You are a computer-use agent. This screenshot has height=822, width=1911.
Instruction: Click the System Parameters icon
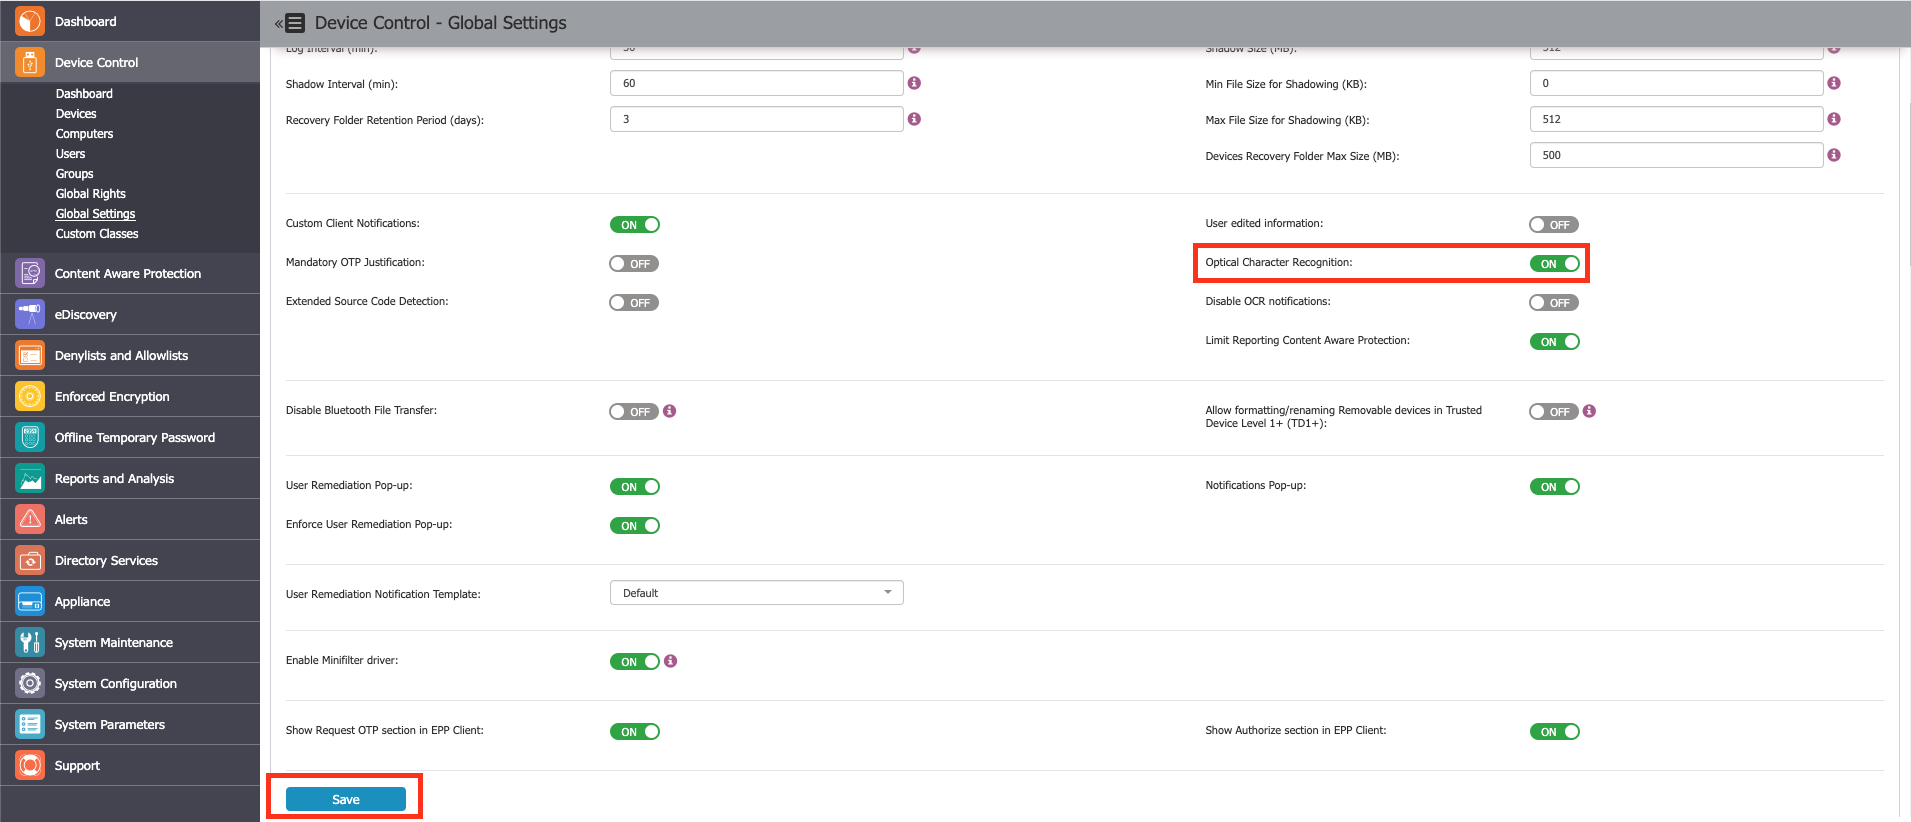[30, 724]
